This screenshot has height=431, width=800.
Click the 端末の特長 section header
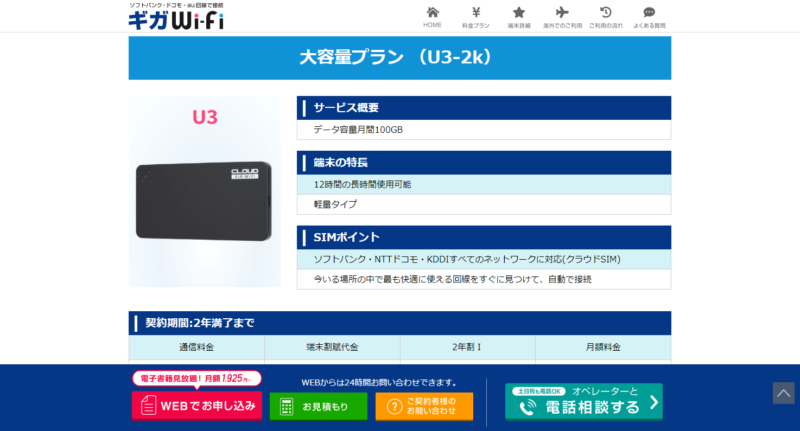click(x=484, y=163)
